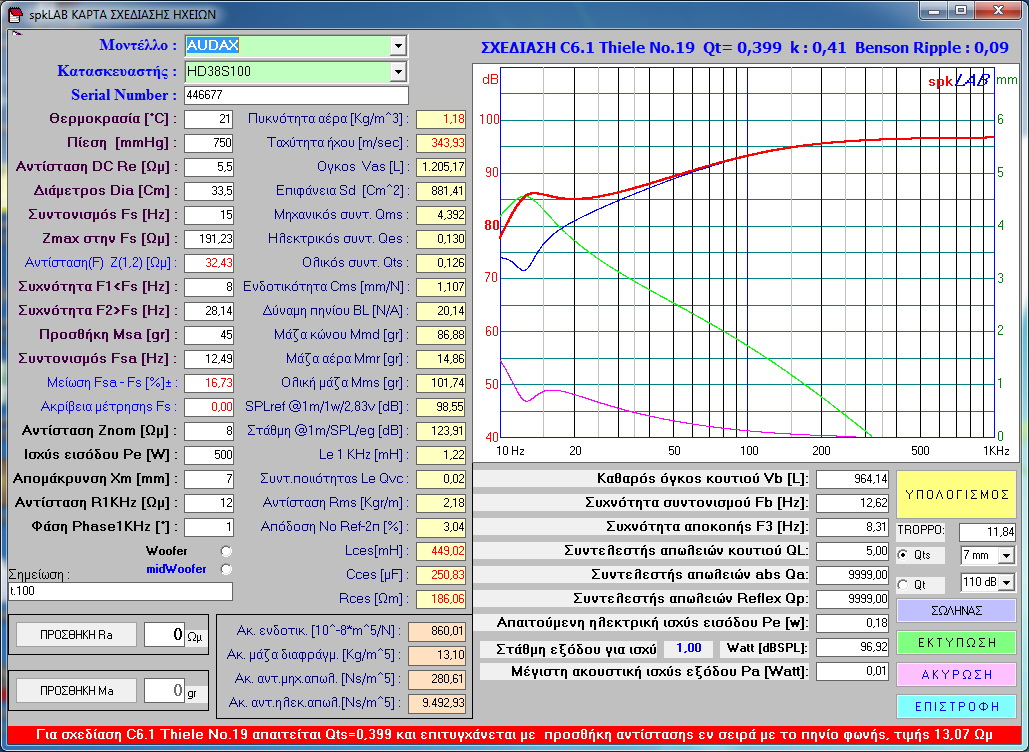The width and height of the screenshot is (1029, 752).
Task: Click the Πίεση mmHg field with 750
Action: click(209, 143)
